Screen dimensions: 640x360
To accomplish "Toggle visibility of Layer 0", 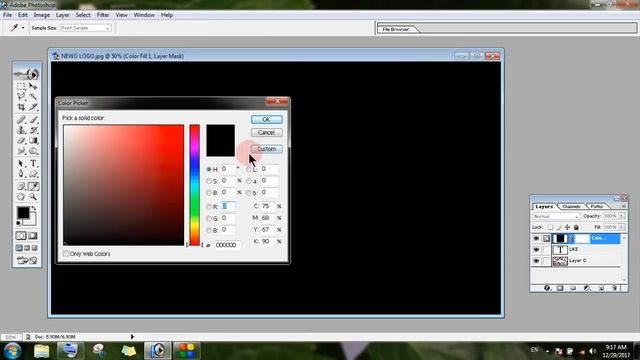I will 536,261.
